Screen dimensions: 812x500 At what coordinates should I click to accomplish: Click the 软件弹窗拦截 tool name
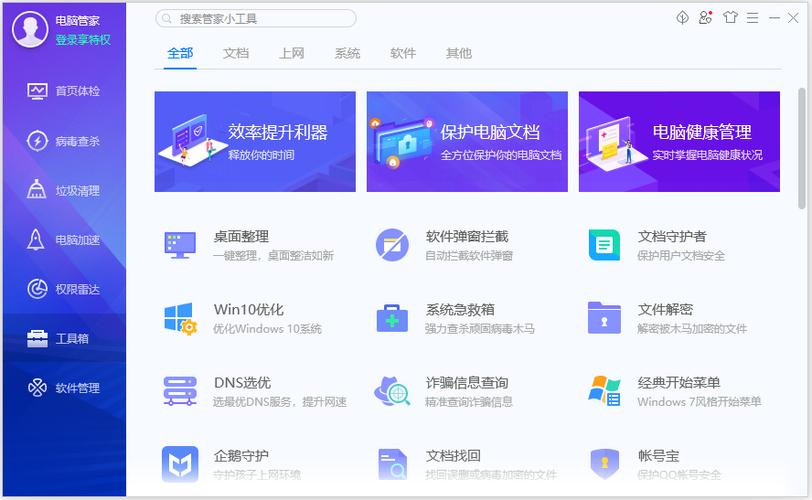tap(467, 237)
